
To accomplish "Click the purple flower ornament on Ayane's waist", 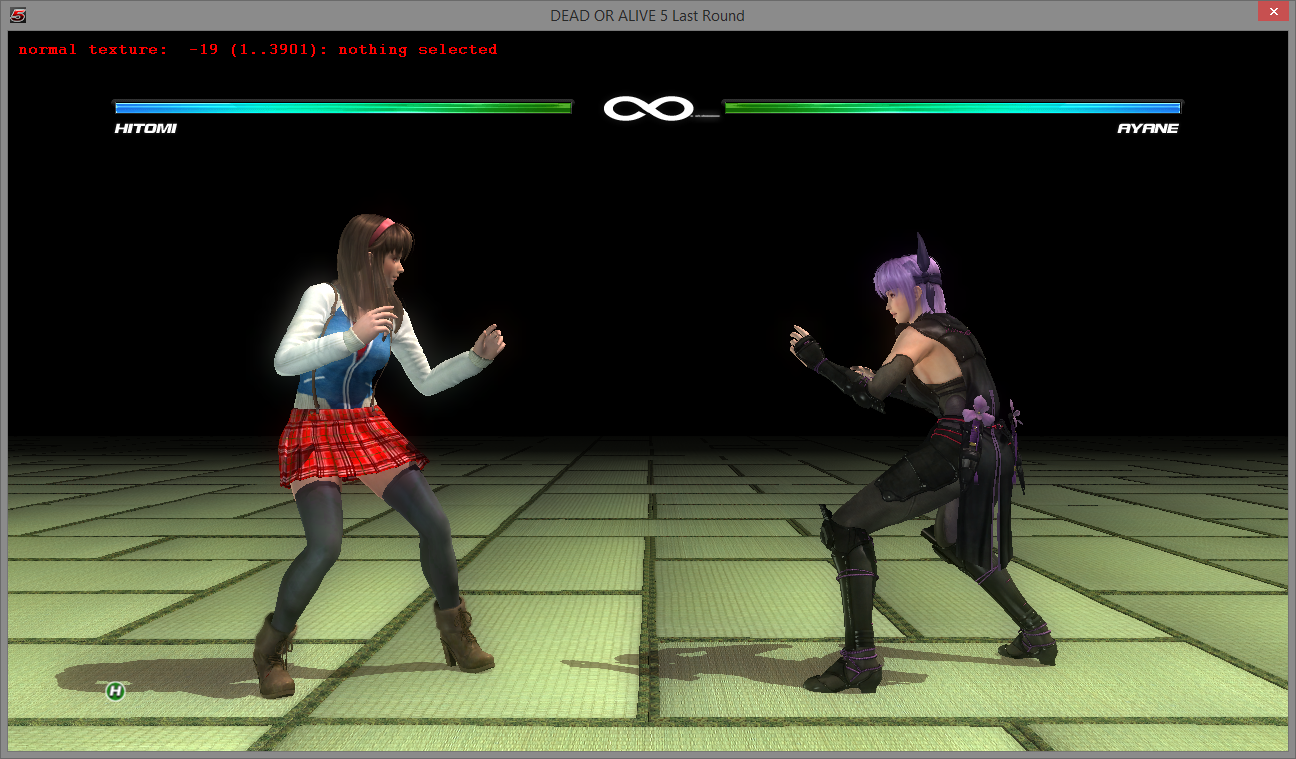I will pos(977,408).
